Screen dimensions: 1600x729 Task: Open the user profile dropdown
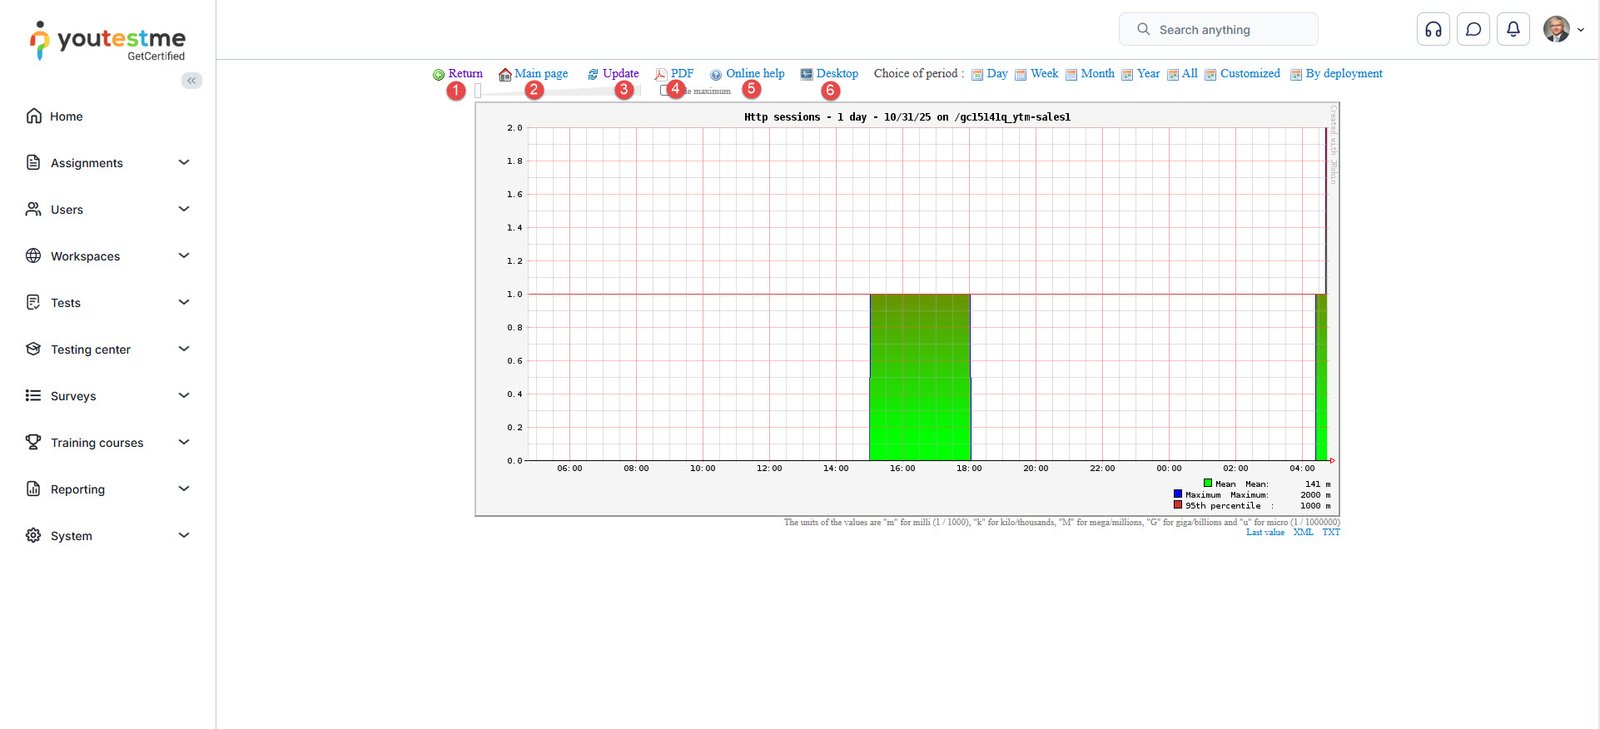coord(1563,29)
